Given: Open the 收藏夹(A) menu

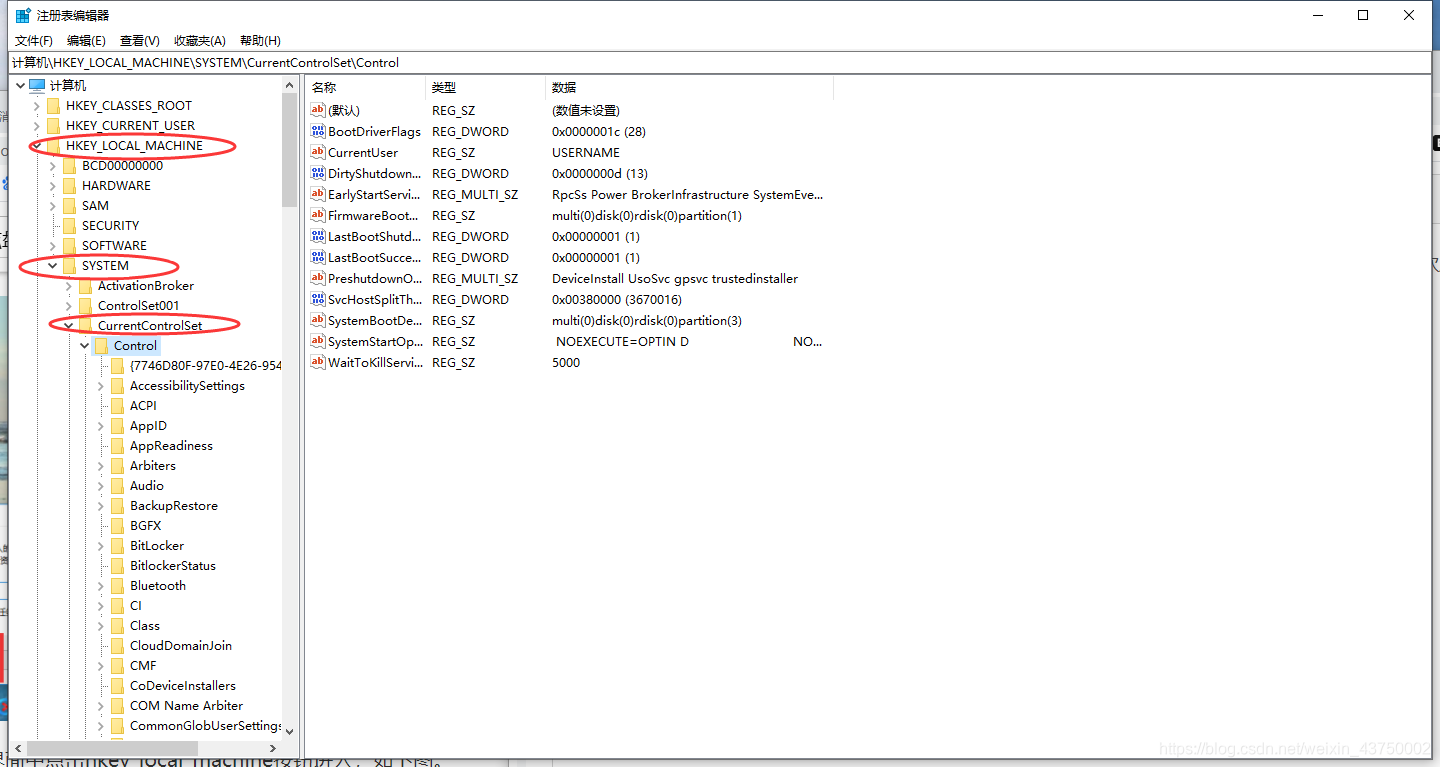Looking at the screenshot, I should click(200, 41).
